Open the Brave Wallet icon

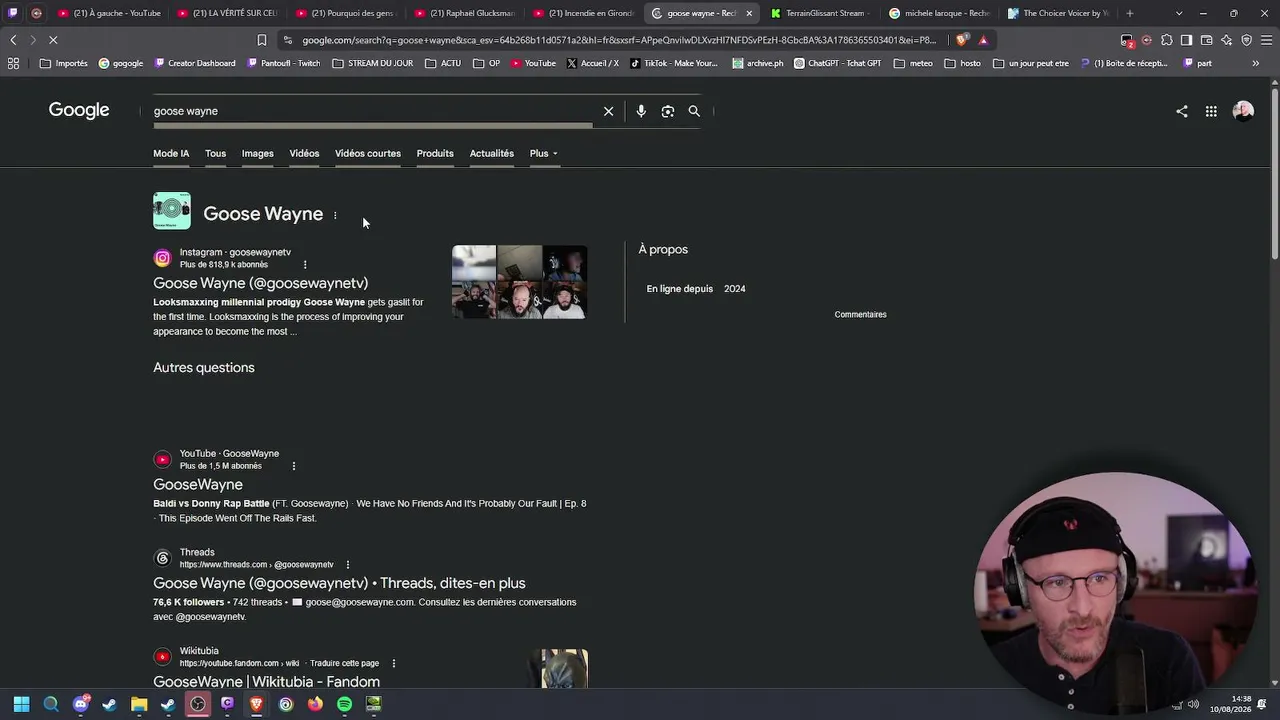(1206, 40)
